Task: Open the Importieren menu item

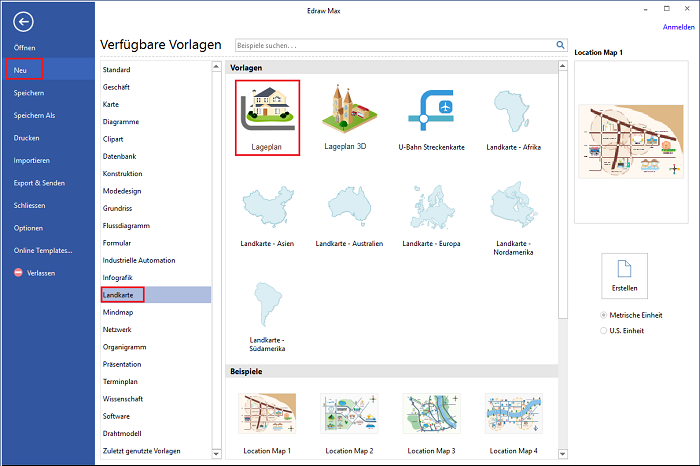Action: (32, 160)
